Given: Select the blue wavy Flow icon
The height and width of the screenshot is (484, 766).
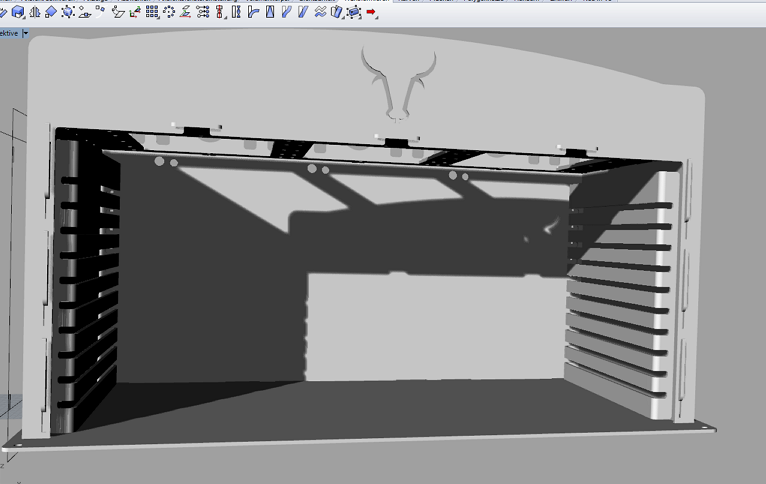Looking at the screenshot, I should [x=320, y=12].
